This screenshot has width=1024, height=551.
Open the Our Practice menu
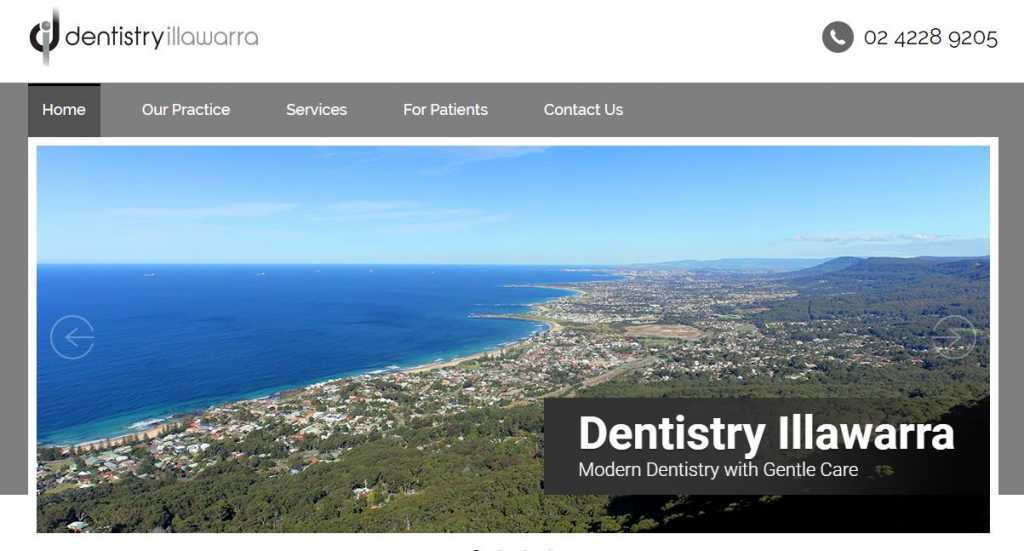click(186, 110)
